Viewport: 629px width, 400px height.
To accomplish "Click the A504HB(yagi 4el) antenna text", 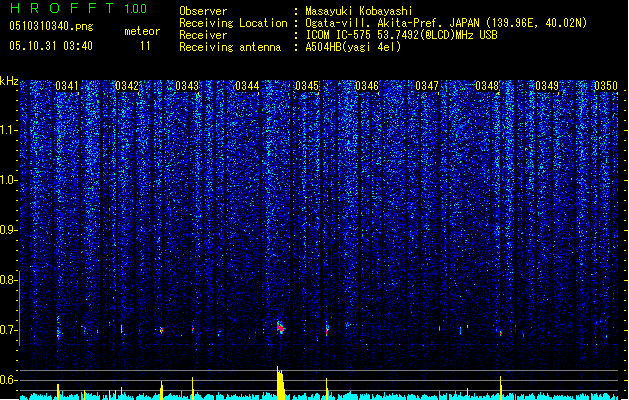I will tap(353, 47).
